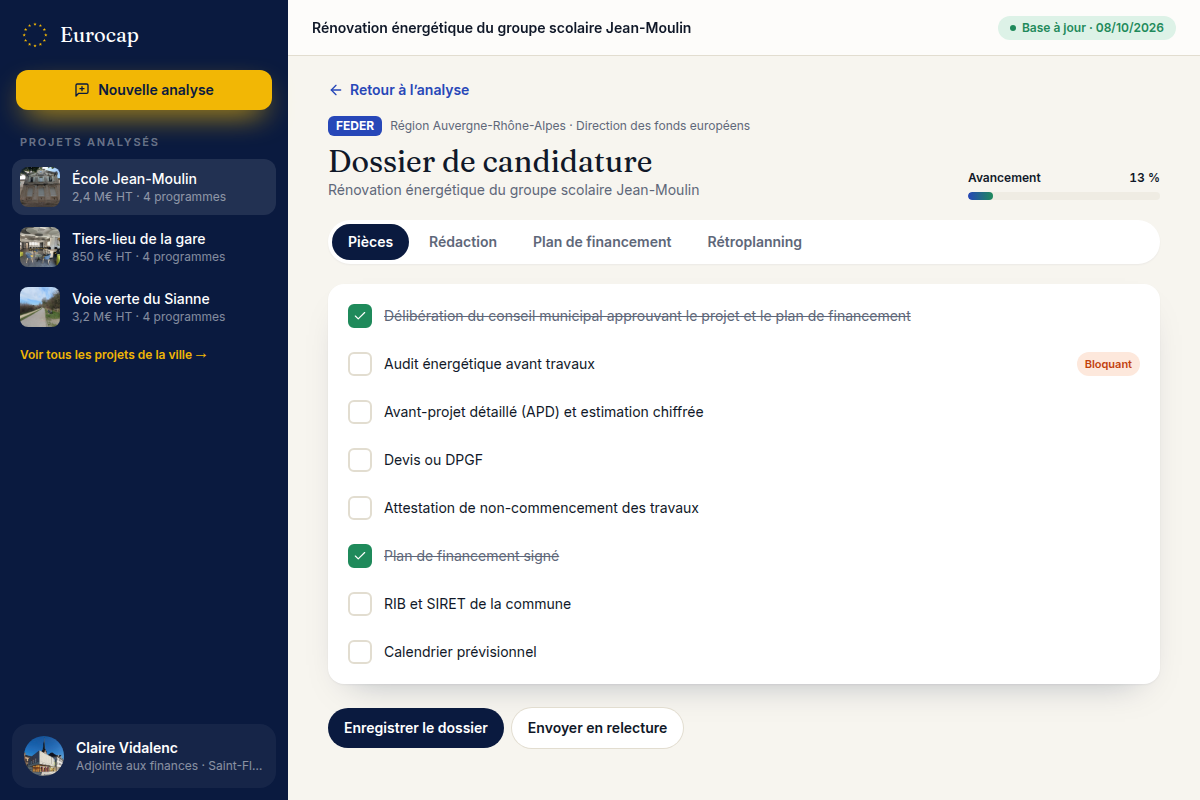Click Région Auvergne-Rhône-Alpes authority text

click(570, 126)
